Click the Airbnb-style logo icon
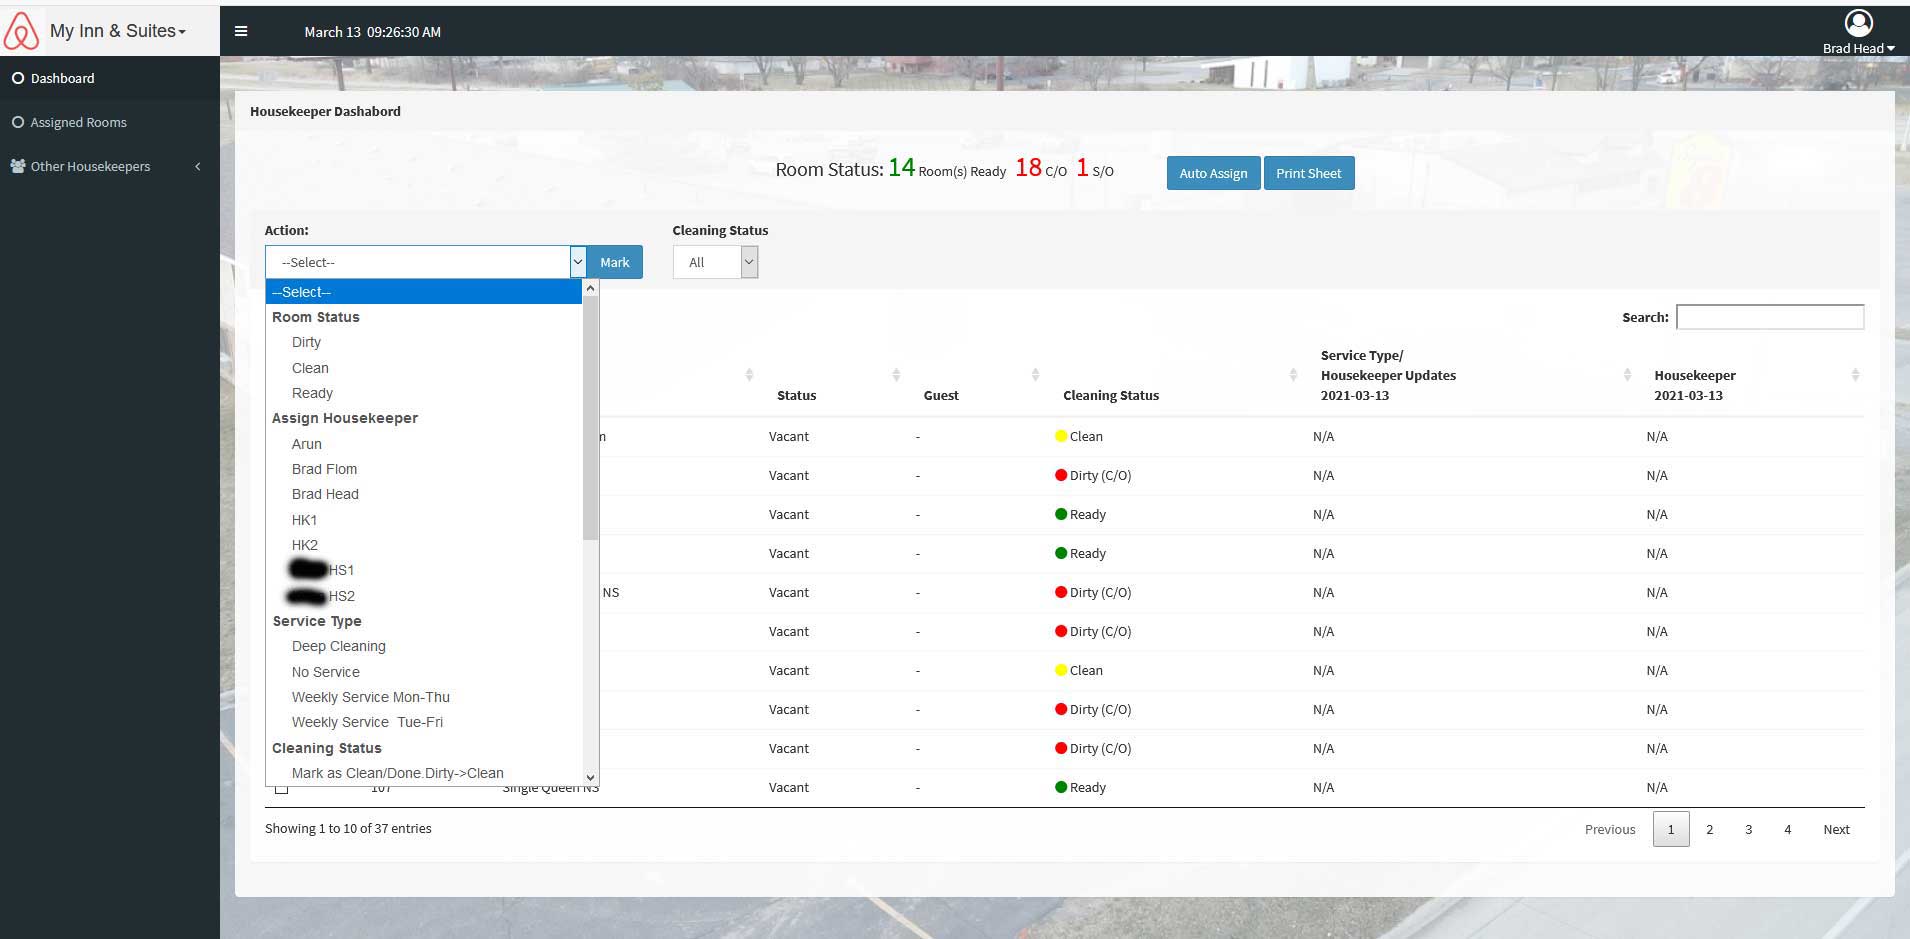Viewport: 1910px width, 939px height. click(x=21, y=31)
